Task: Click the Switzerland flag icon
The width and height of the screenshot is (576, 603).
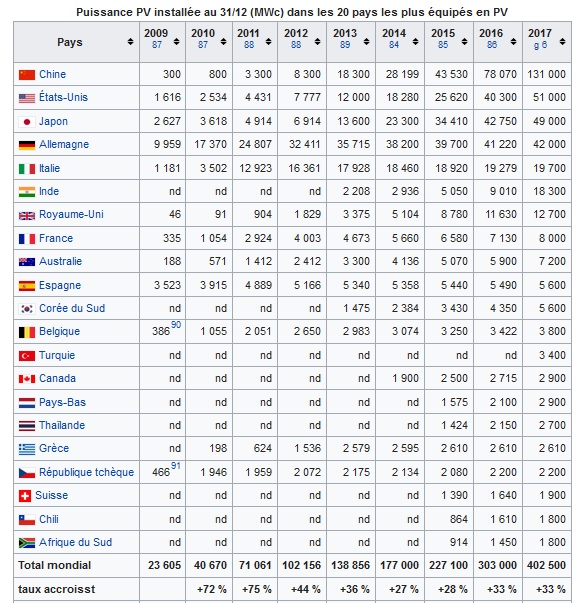Action: coord(25,496)
